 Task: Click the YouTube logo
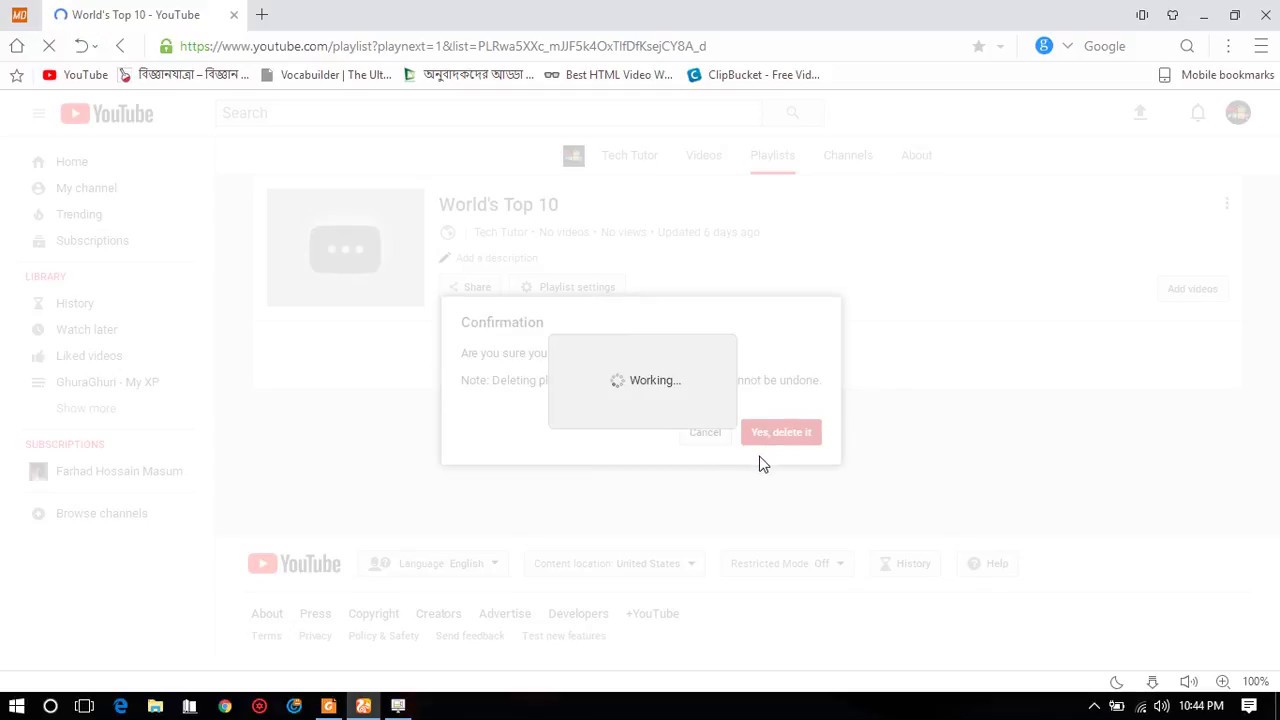coord(106,113)
